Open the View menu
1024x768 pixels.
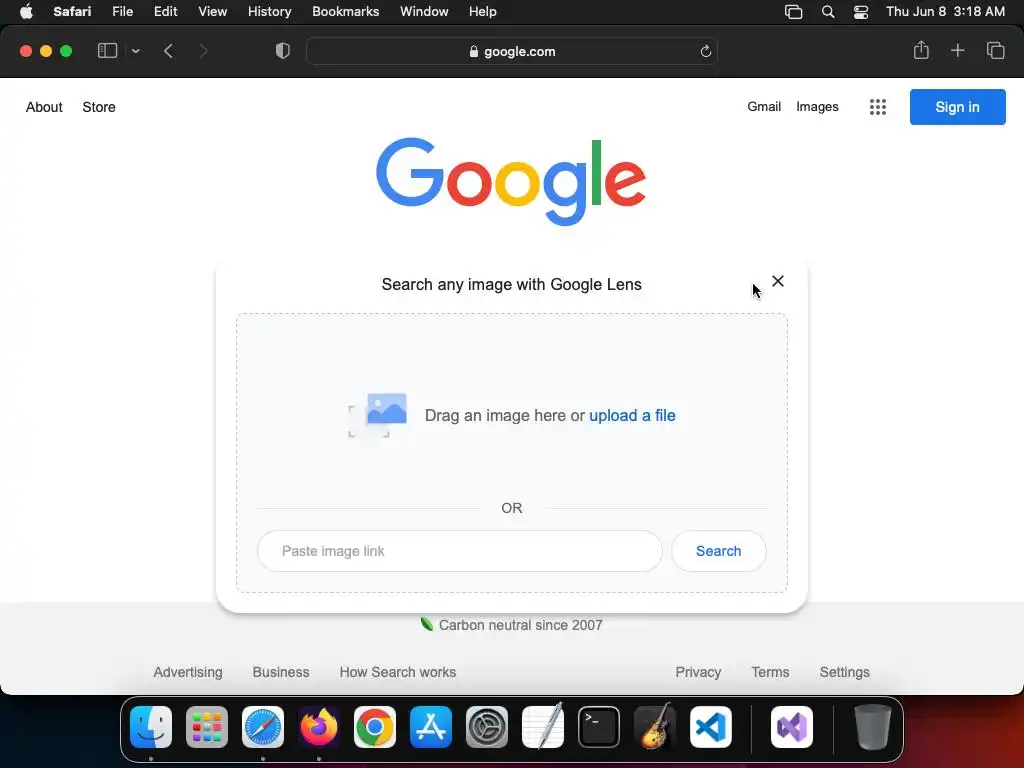tap(212, 12)
